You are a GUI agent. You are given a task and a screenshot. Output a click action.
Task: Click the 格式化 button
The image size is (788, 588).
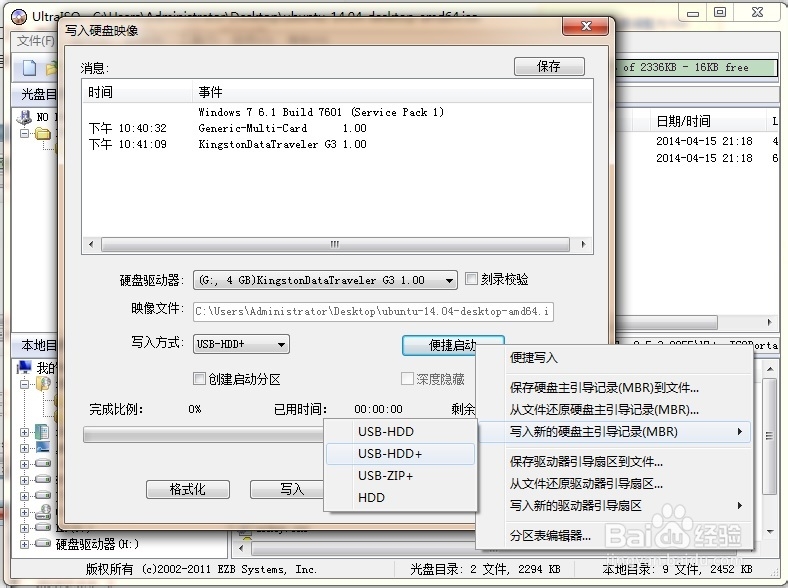click(x=188, y=489)
